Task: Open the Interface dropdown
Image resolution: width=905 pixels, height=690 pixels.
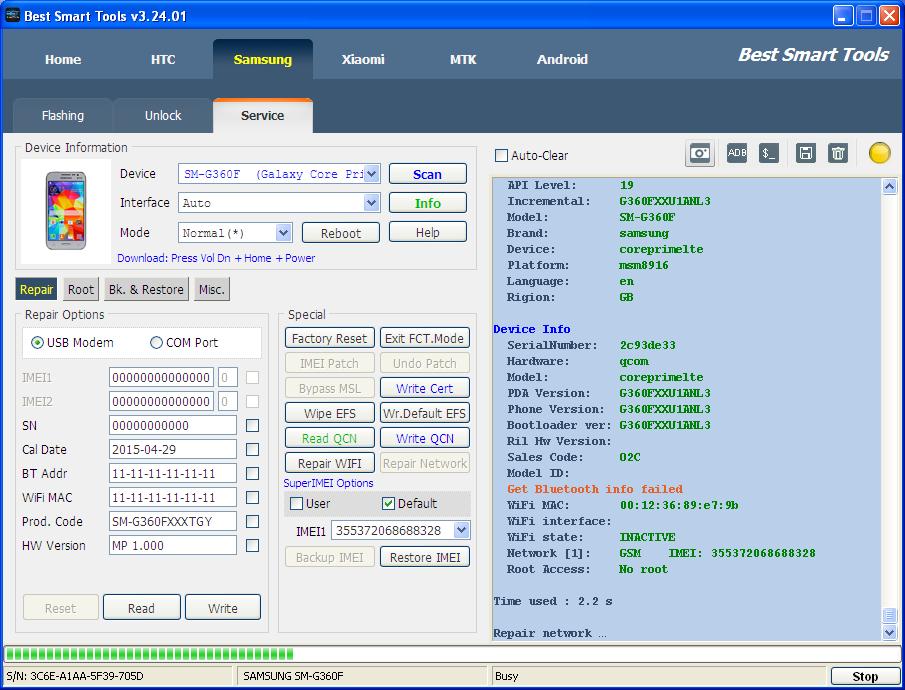Action: pyautogui.click(x=371, y=203)
